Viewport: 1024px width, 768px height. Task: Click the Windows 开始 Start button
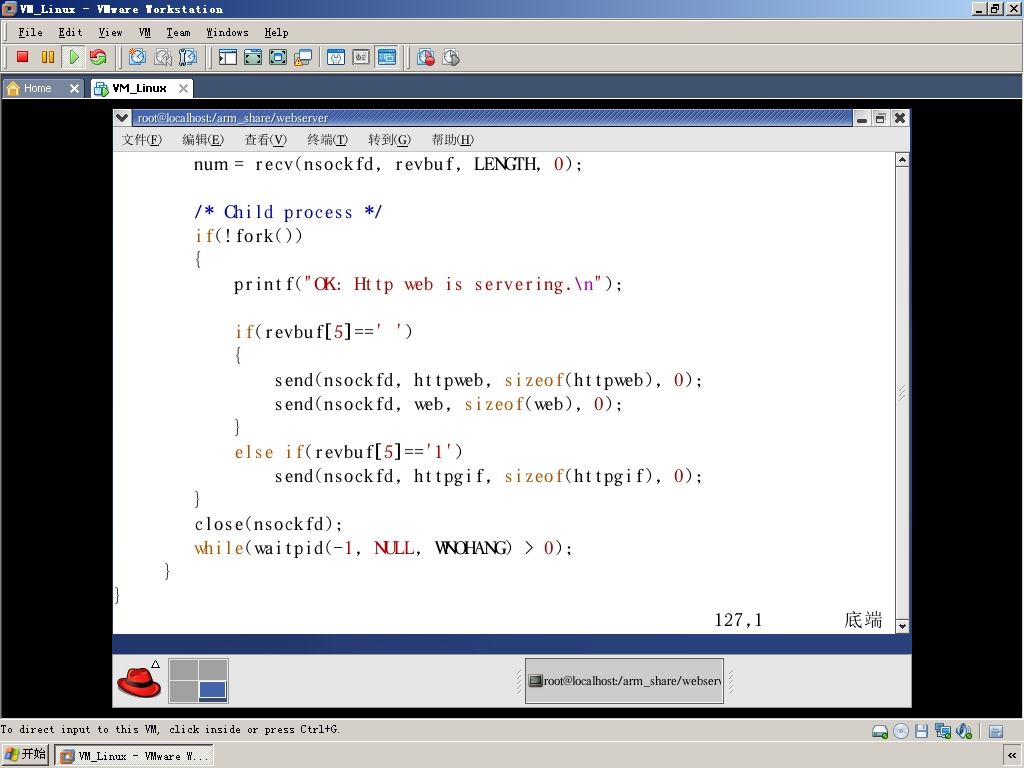point(25,756)
